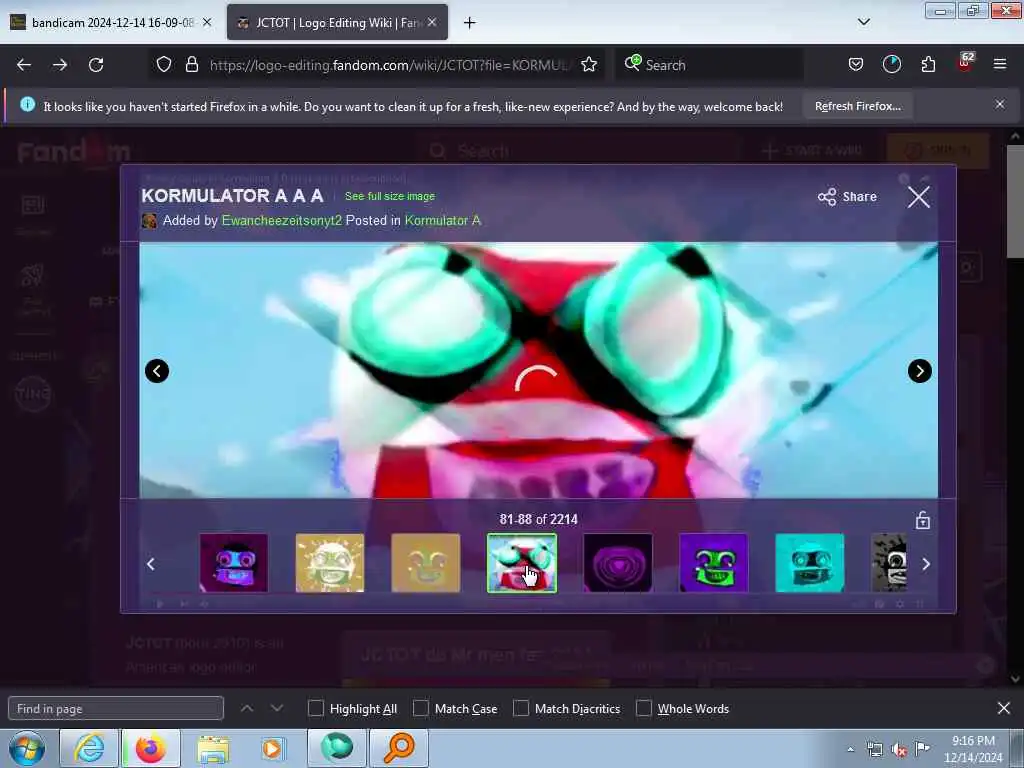Open the magnifier search app in taskbar
Viewport: 1024px width, 768px height.
(399, 748)
